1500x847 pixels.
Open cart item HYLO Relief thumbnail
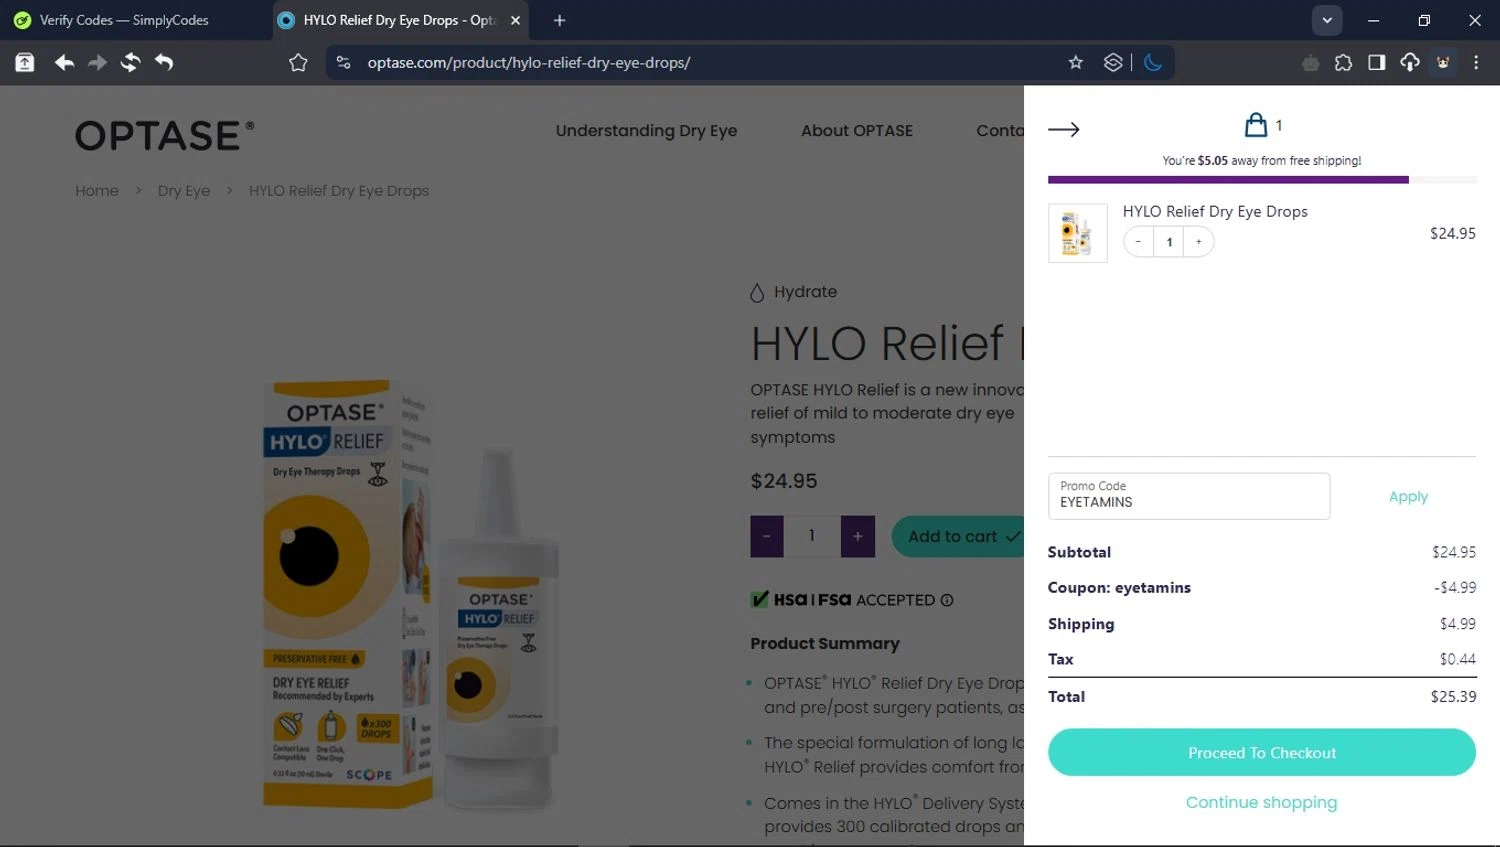1077,233
